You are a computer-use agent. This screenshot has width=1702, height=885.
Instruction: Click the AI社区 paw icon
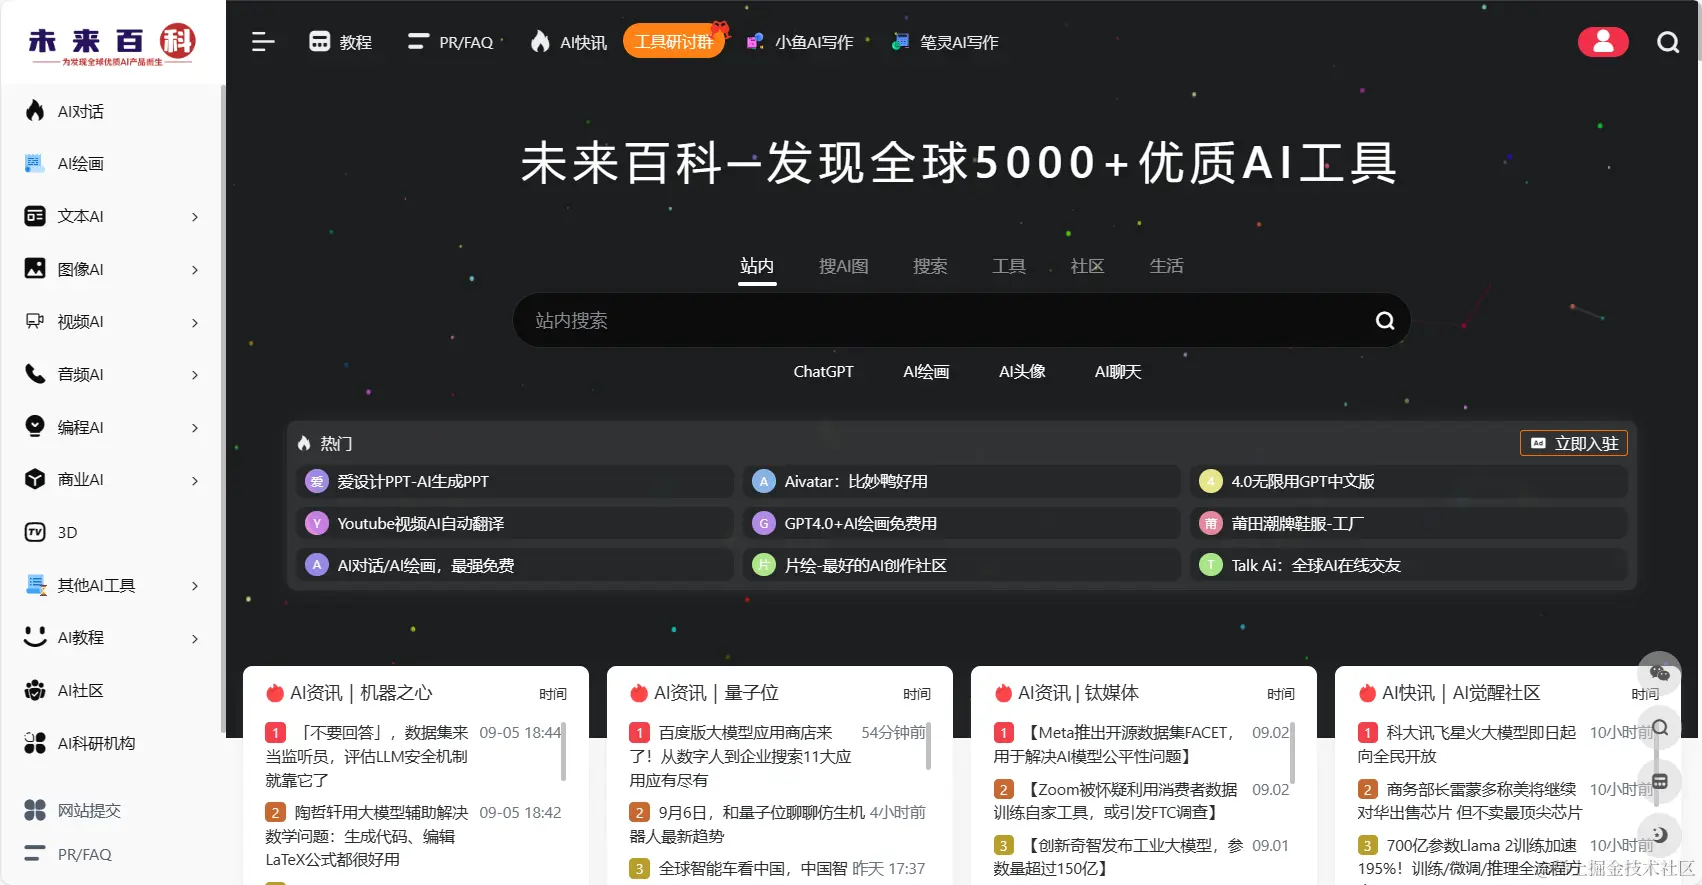coord(35,690)
